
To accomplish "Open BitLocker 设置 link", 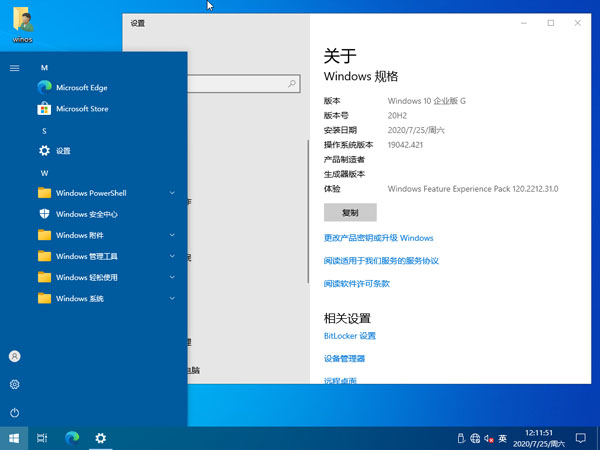I will [x=350, y=336].
